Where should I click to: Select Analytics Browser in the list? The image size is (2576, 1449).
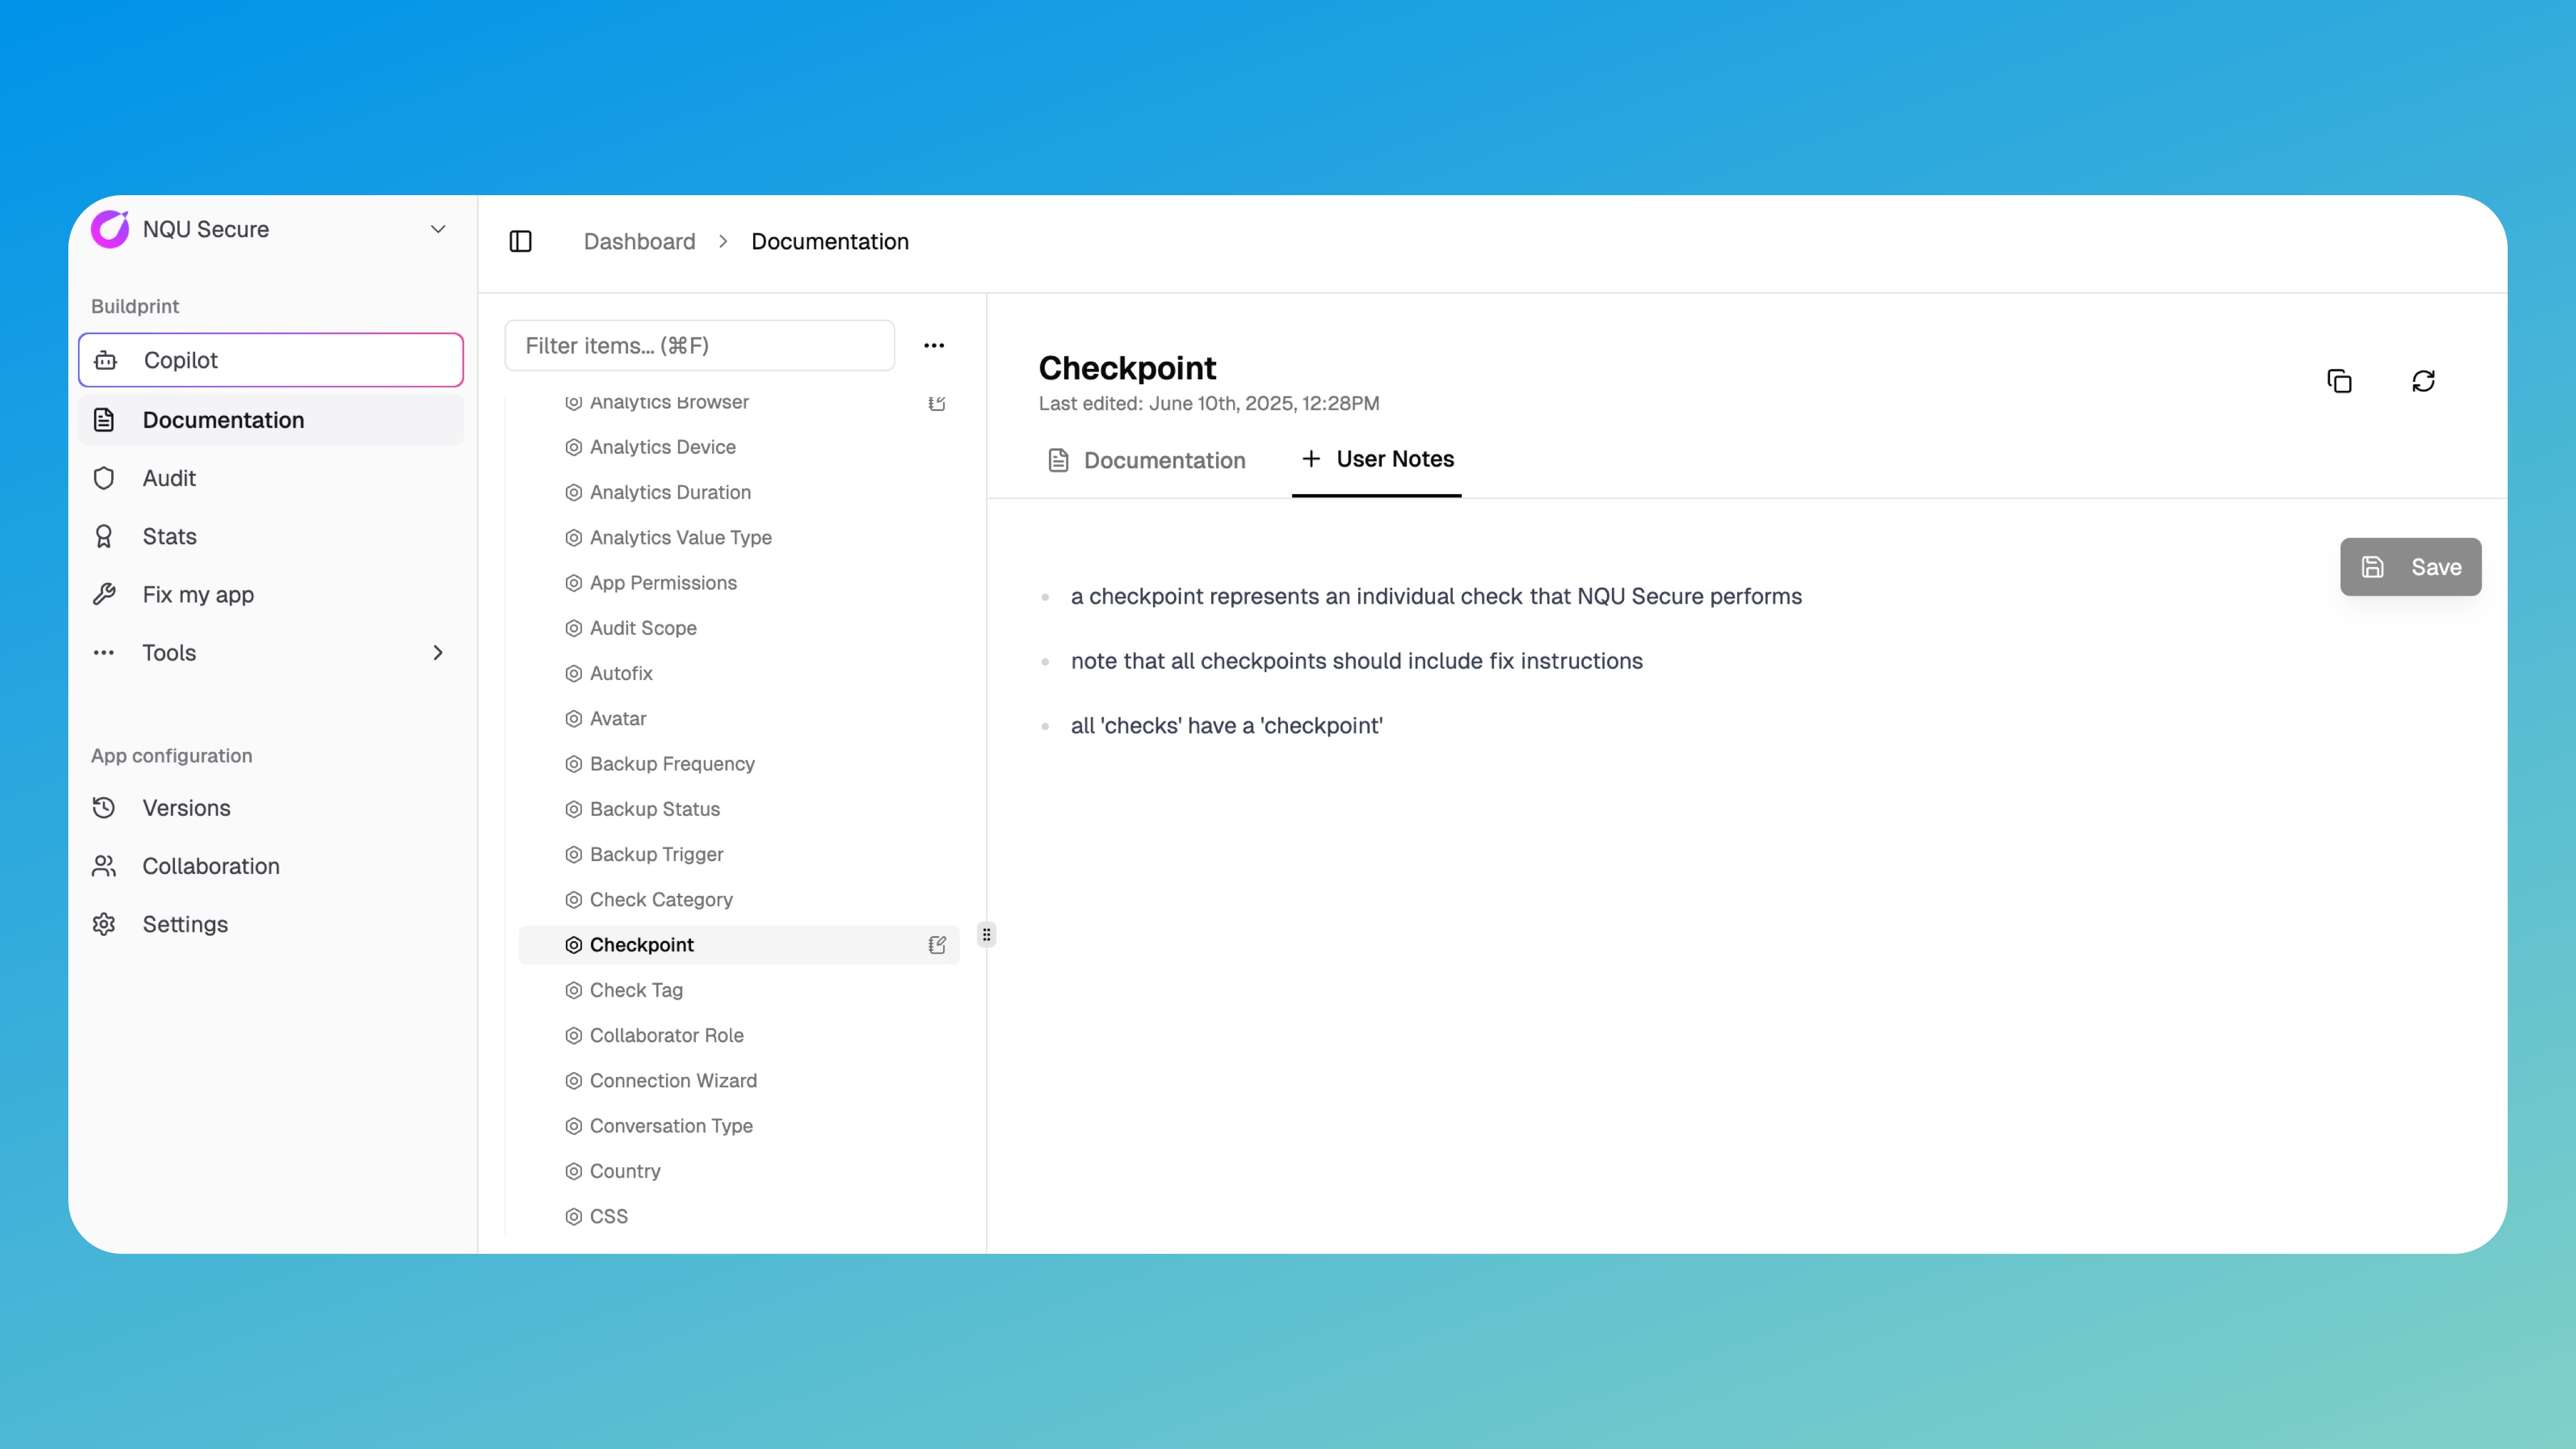[x=739, y=403]
